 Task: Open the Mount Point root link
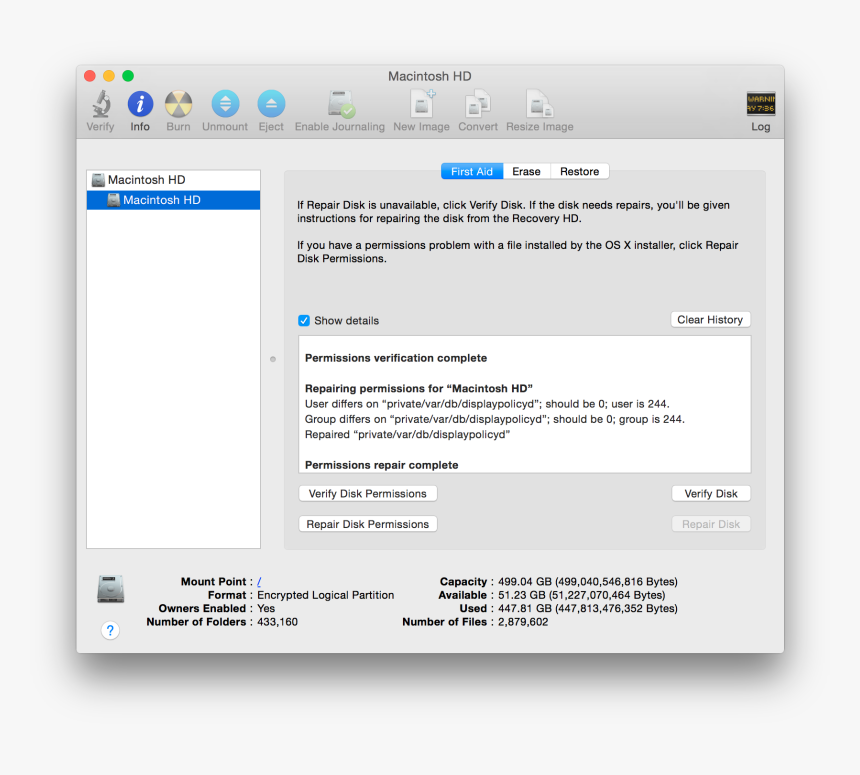tap(258, 581)
